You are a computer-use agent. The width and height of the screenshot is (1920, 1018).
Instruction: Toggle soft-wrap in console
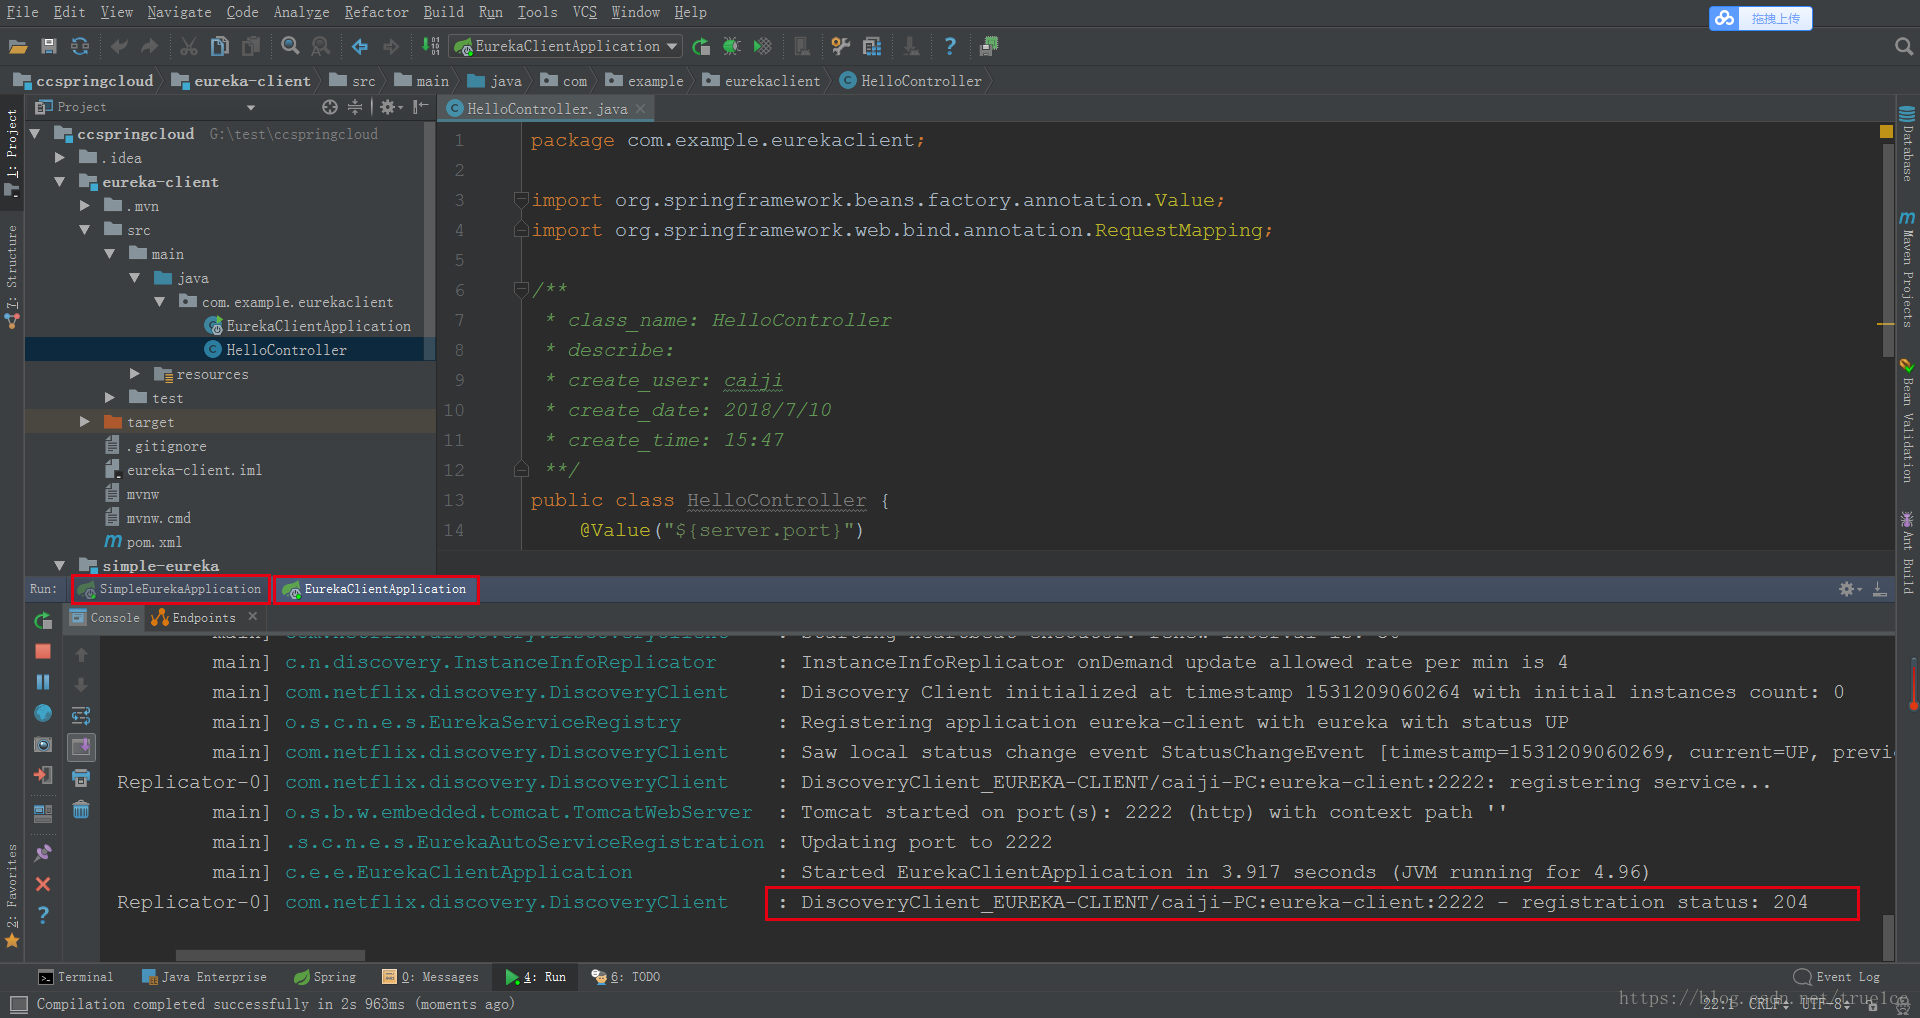(81, 716)
